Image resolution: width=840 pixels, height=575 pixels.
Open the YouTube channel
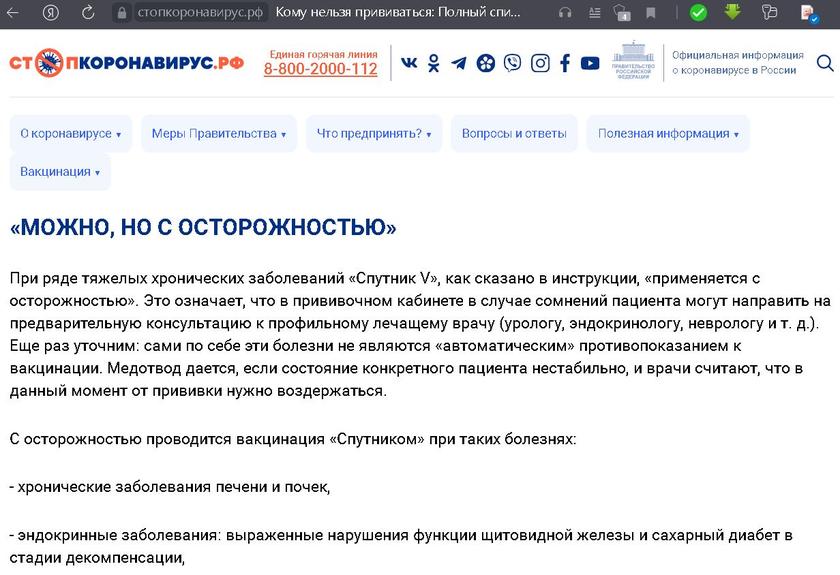pos(590,63)
